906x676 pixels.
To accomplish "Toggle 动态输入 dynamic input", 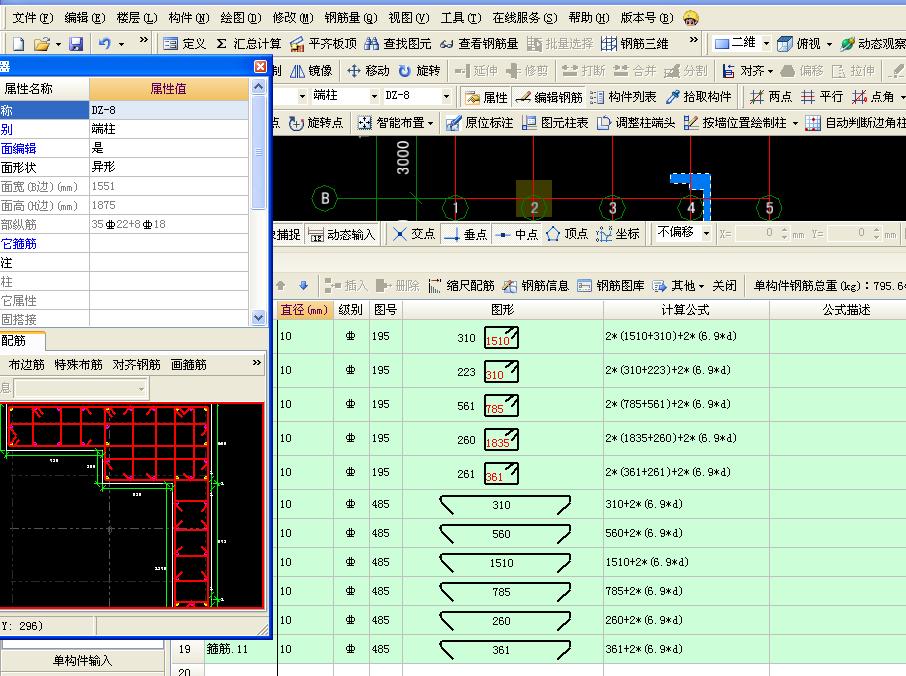I will 341,234.
